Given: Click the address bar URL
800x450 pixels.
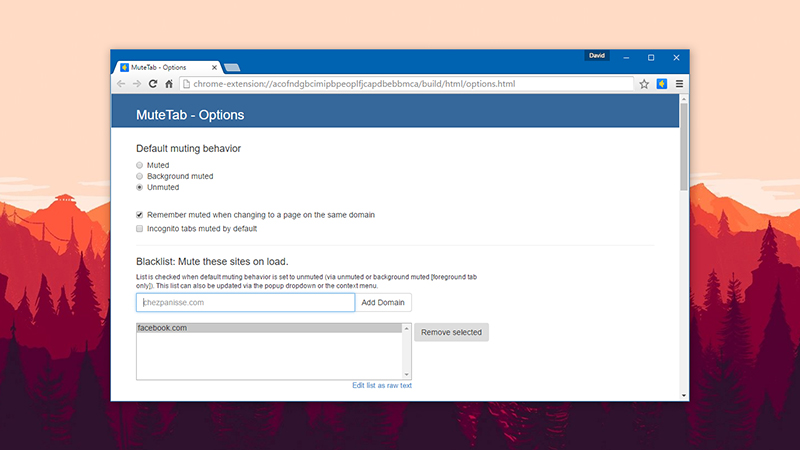Looking at the screenshot, I should (354, 84).
